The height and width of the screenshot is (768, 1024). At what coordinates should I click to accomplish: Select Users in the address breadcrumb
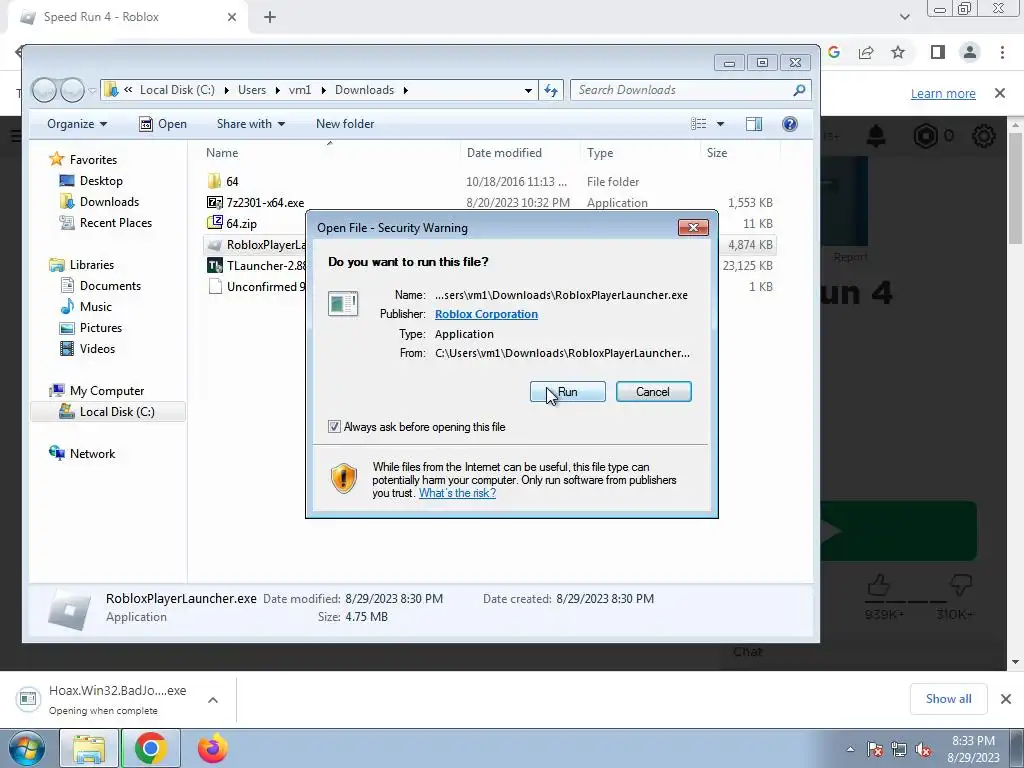point(252,90)
